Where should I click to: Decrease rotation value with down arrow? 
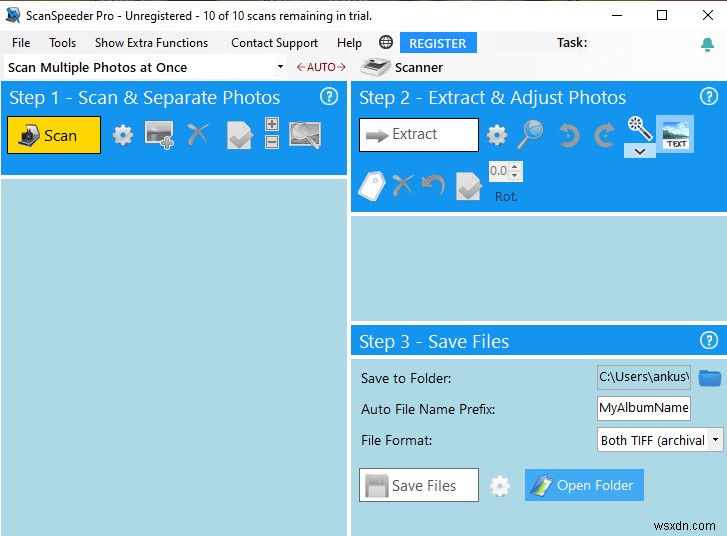tap(514, 176)
